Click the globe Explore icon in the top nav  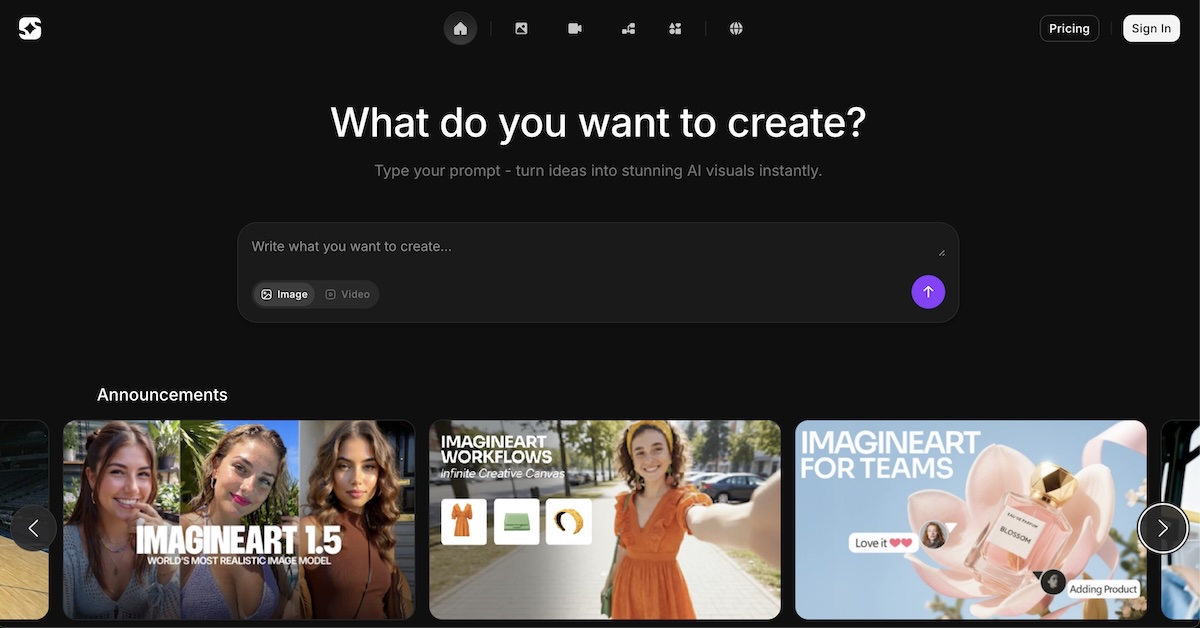pyautogui.click(x=736, y=29)
